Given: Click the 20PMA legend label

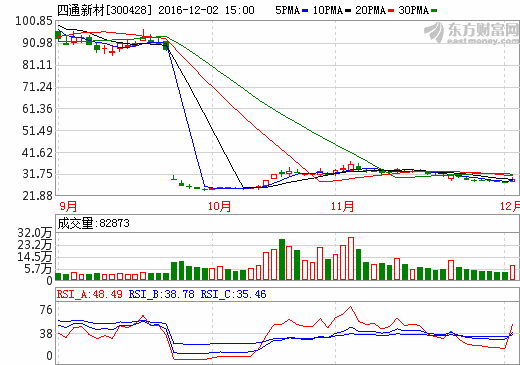Looking at the screenshot, I should point(370,10).
